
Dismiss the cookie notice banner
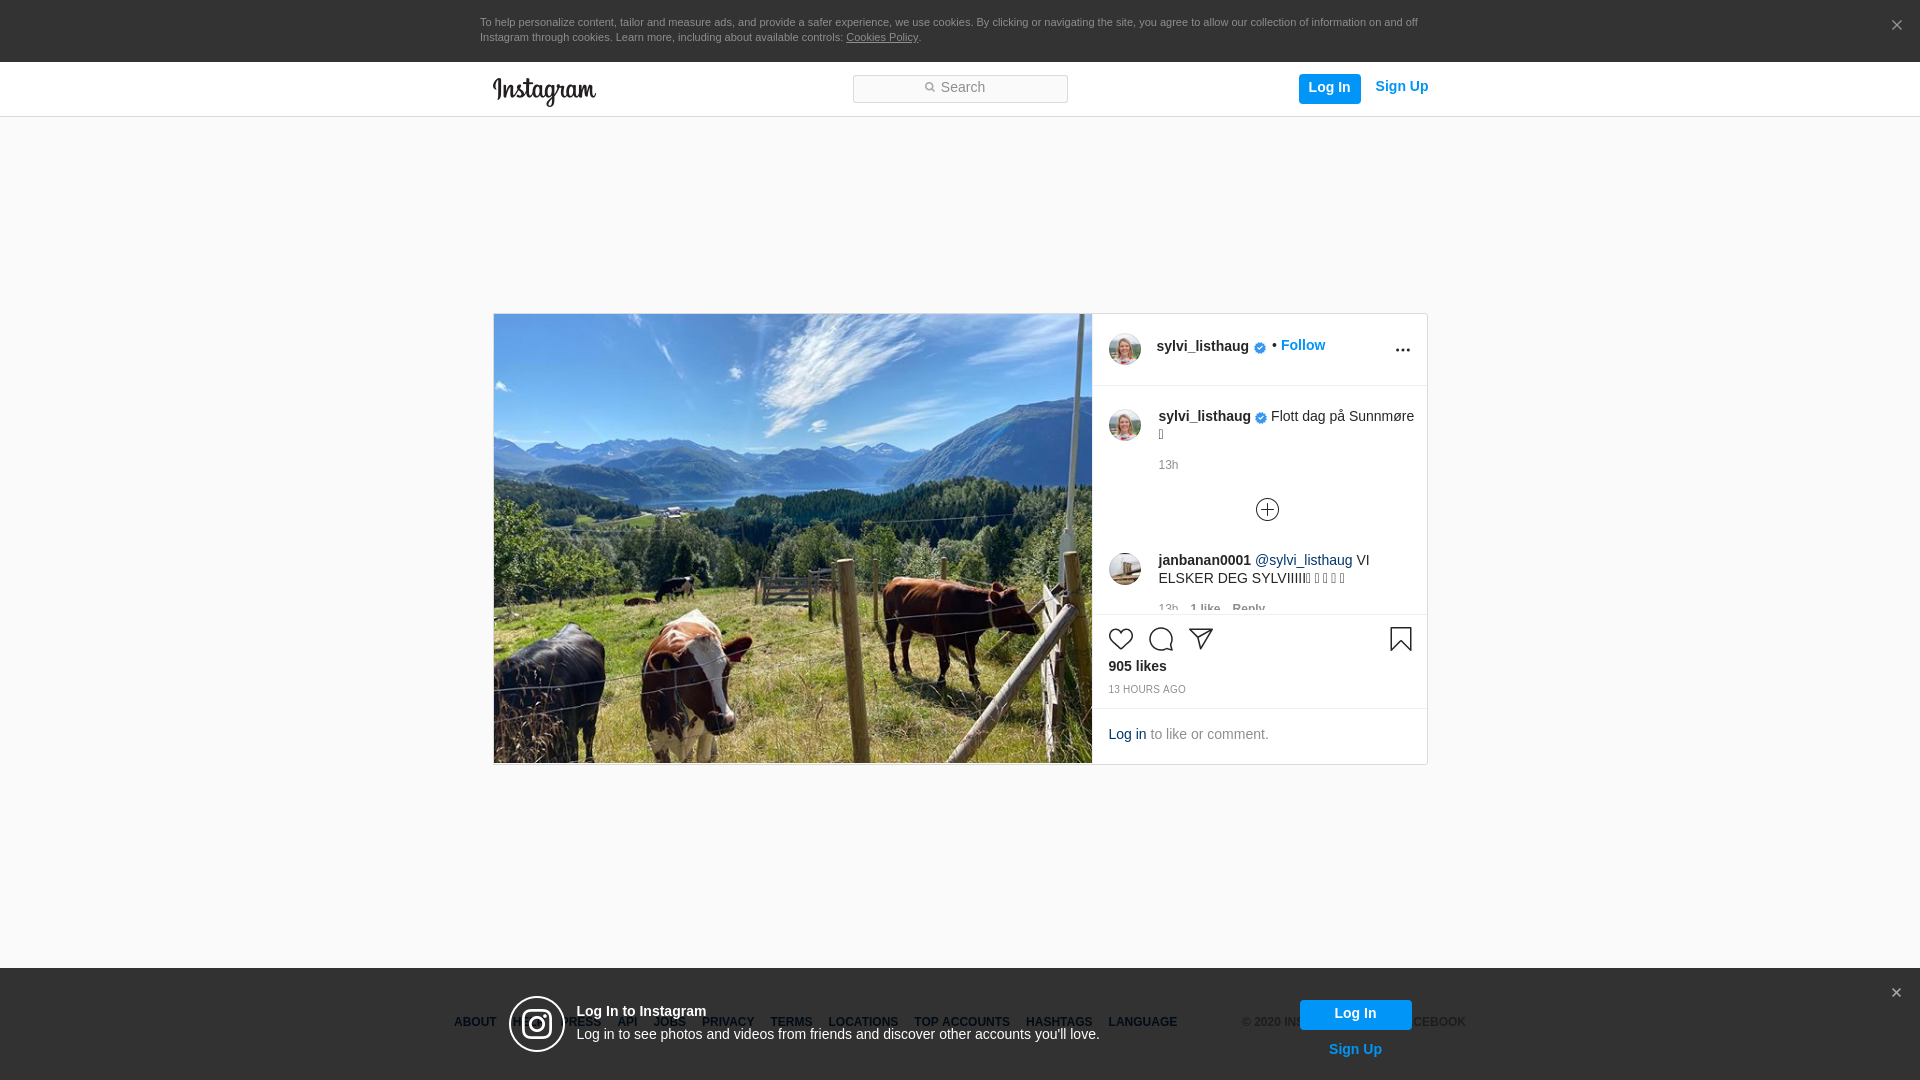1896,26
